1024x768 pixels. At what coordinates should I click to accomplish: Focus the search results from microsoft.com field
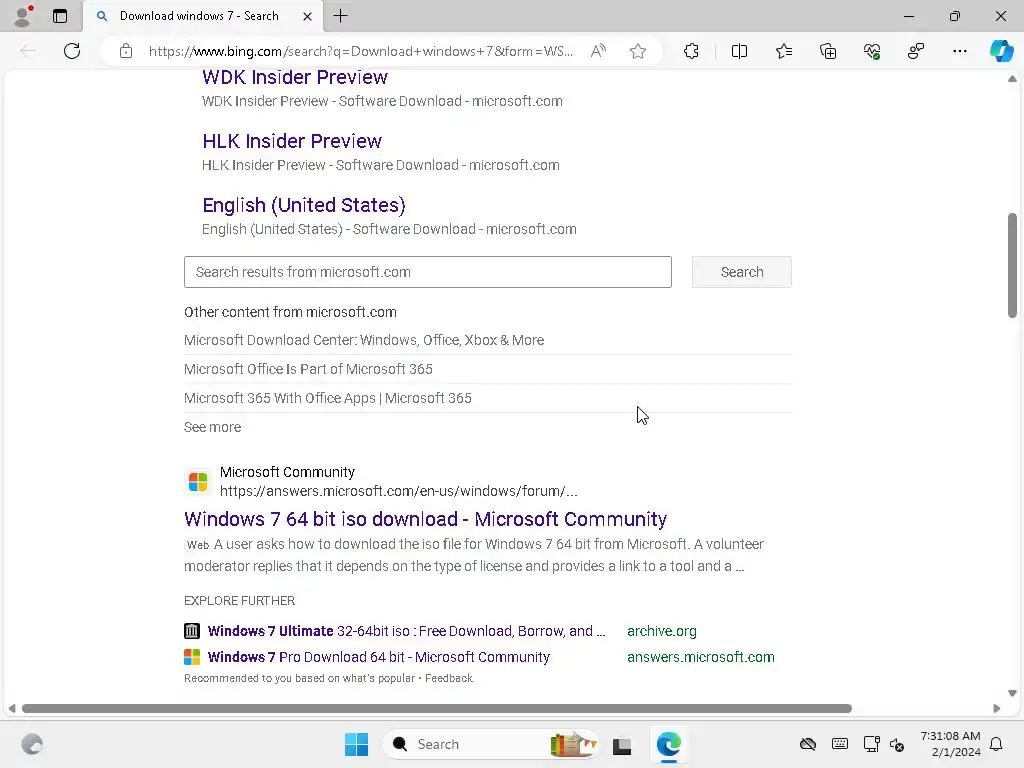click(428, 272)
